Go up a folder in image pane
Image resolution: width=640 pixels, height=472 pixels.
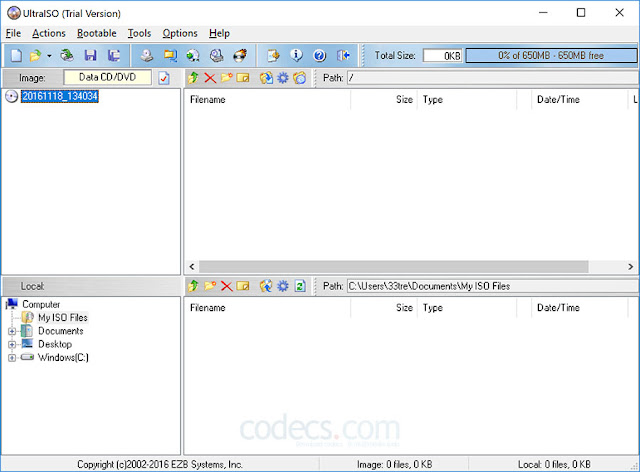(193, 78)
